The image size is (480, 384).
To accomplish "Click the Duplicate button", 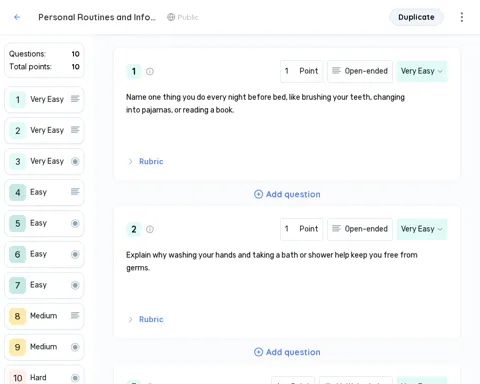I will (x=416, y=17).
